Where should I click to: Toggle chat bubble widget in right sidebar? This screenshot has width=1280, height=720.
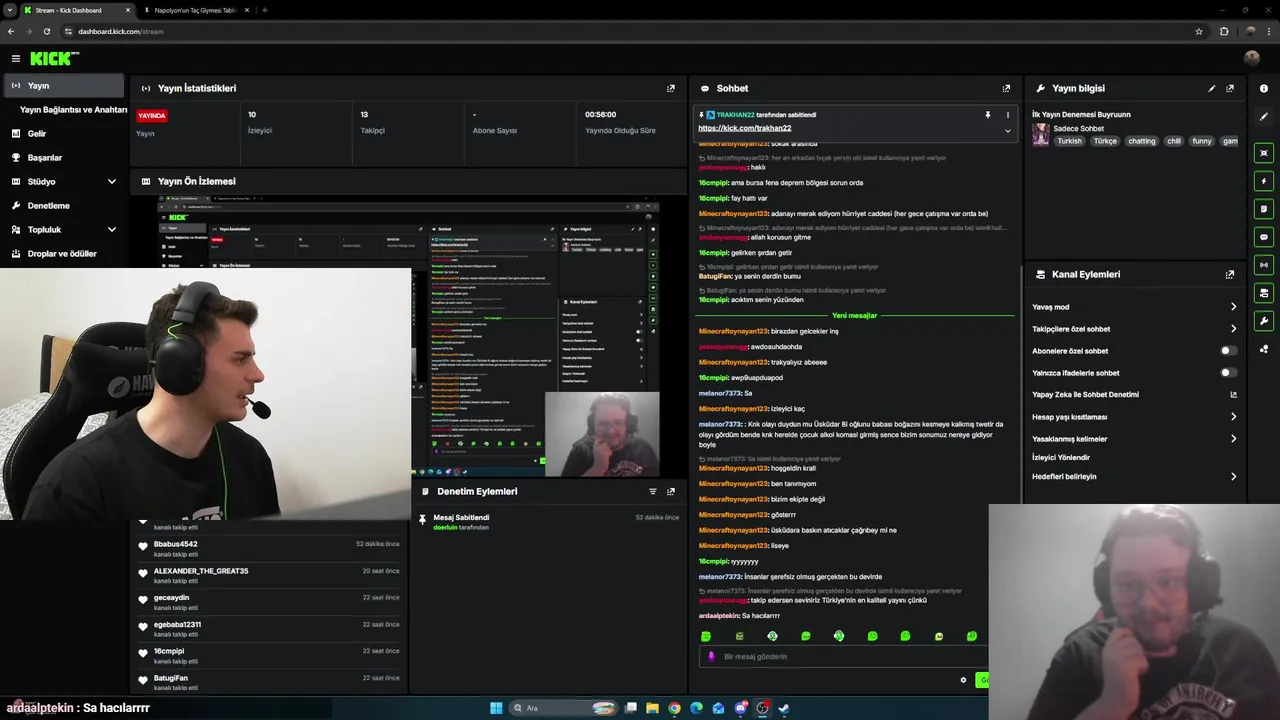tap(1264, 237)
